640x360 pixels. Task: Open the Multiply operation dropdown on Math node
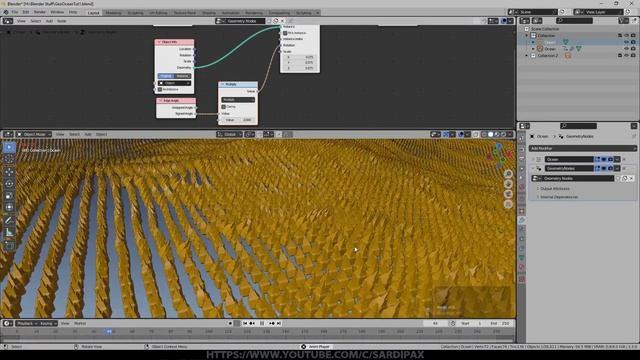(x=238, y=100)
